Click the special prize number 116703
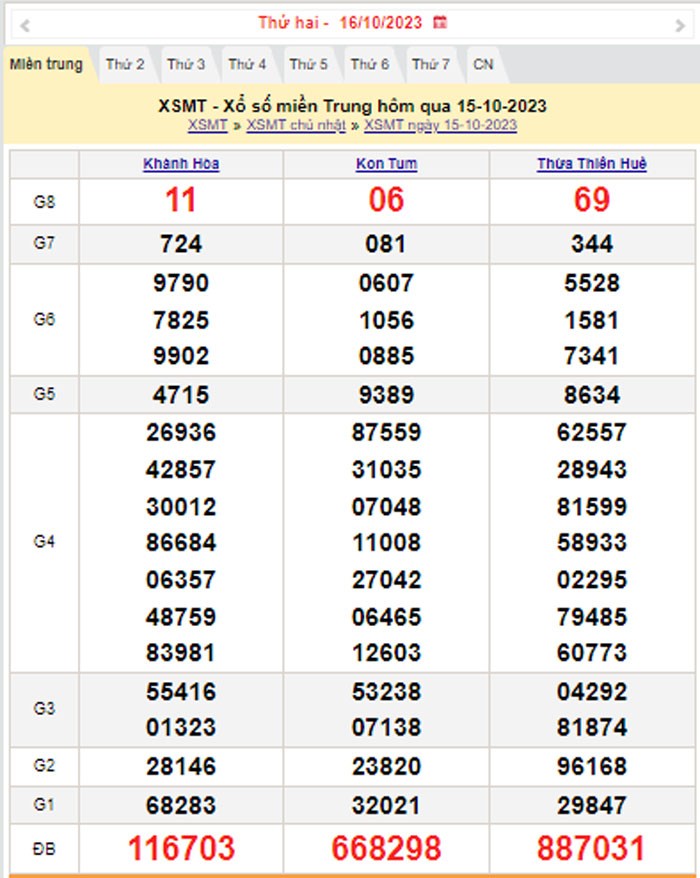 [x=181, y=849]
